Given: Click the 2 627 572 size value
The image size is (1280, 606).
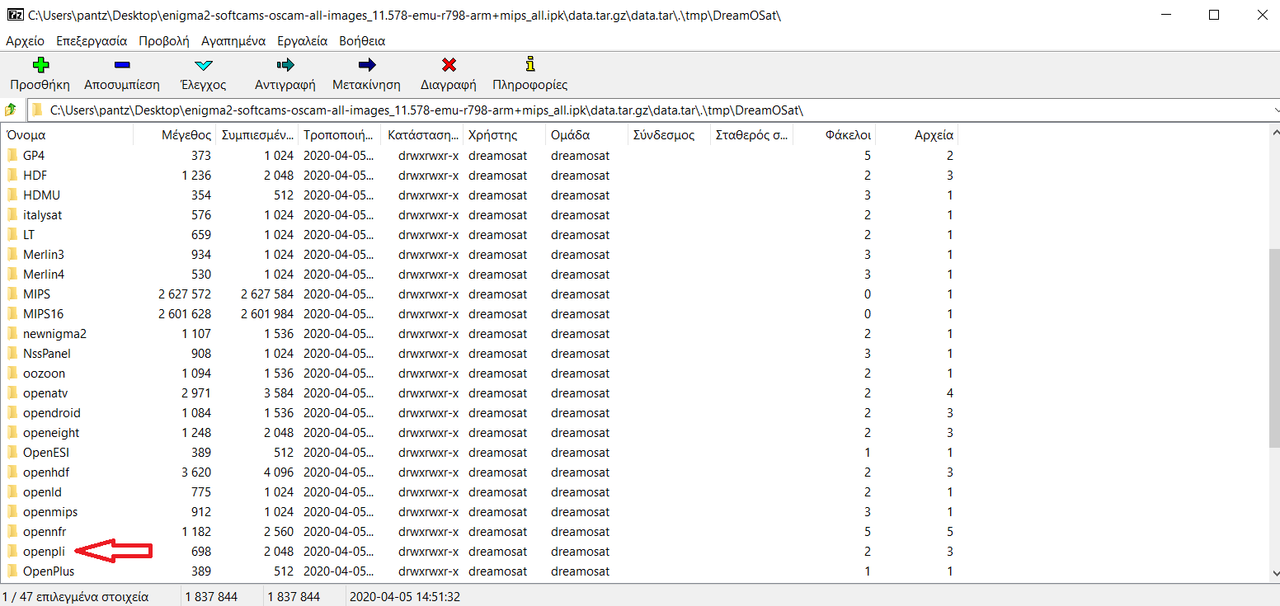Looking at the screenshot, I should click(x=184, y=294).
